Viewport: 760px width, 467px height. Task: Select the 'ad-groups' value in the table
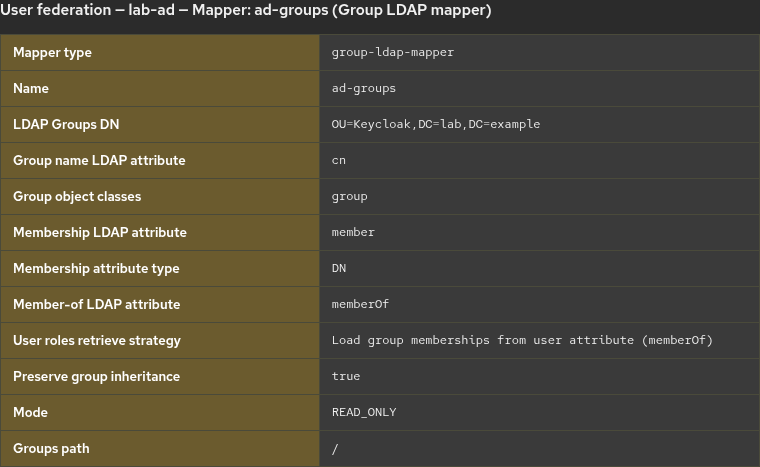pos(364,88)
